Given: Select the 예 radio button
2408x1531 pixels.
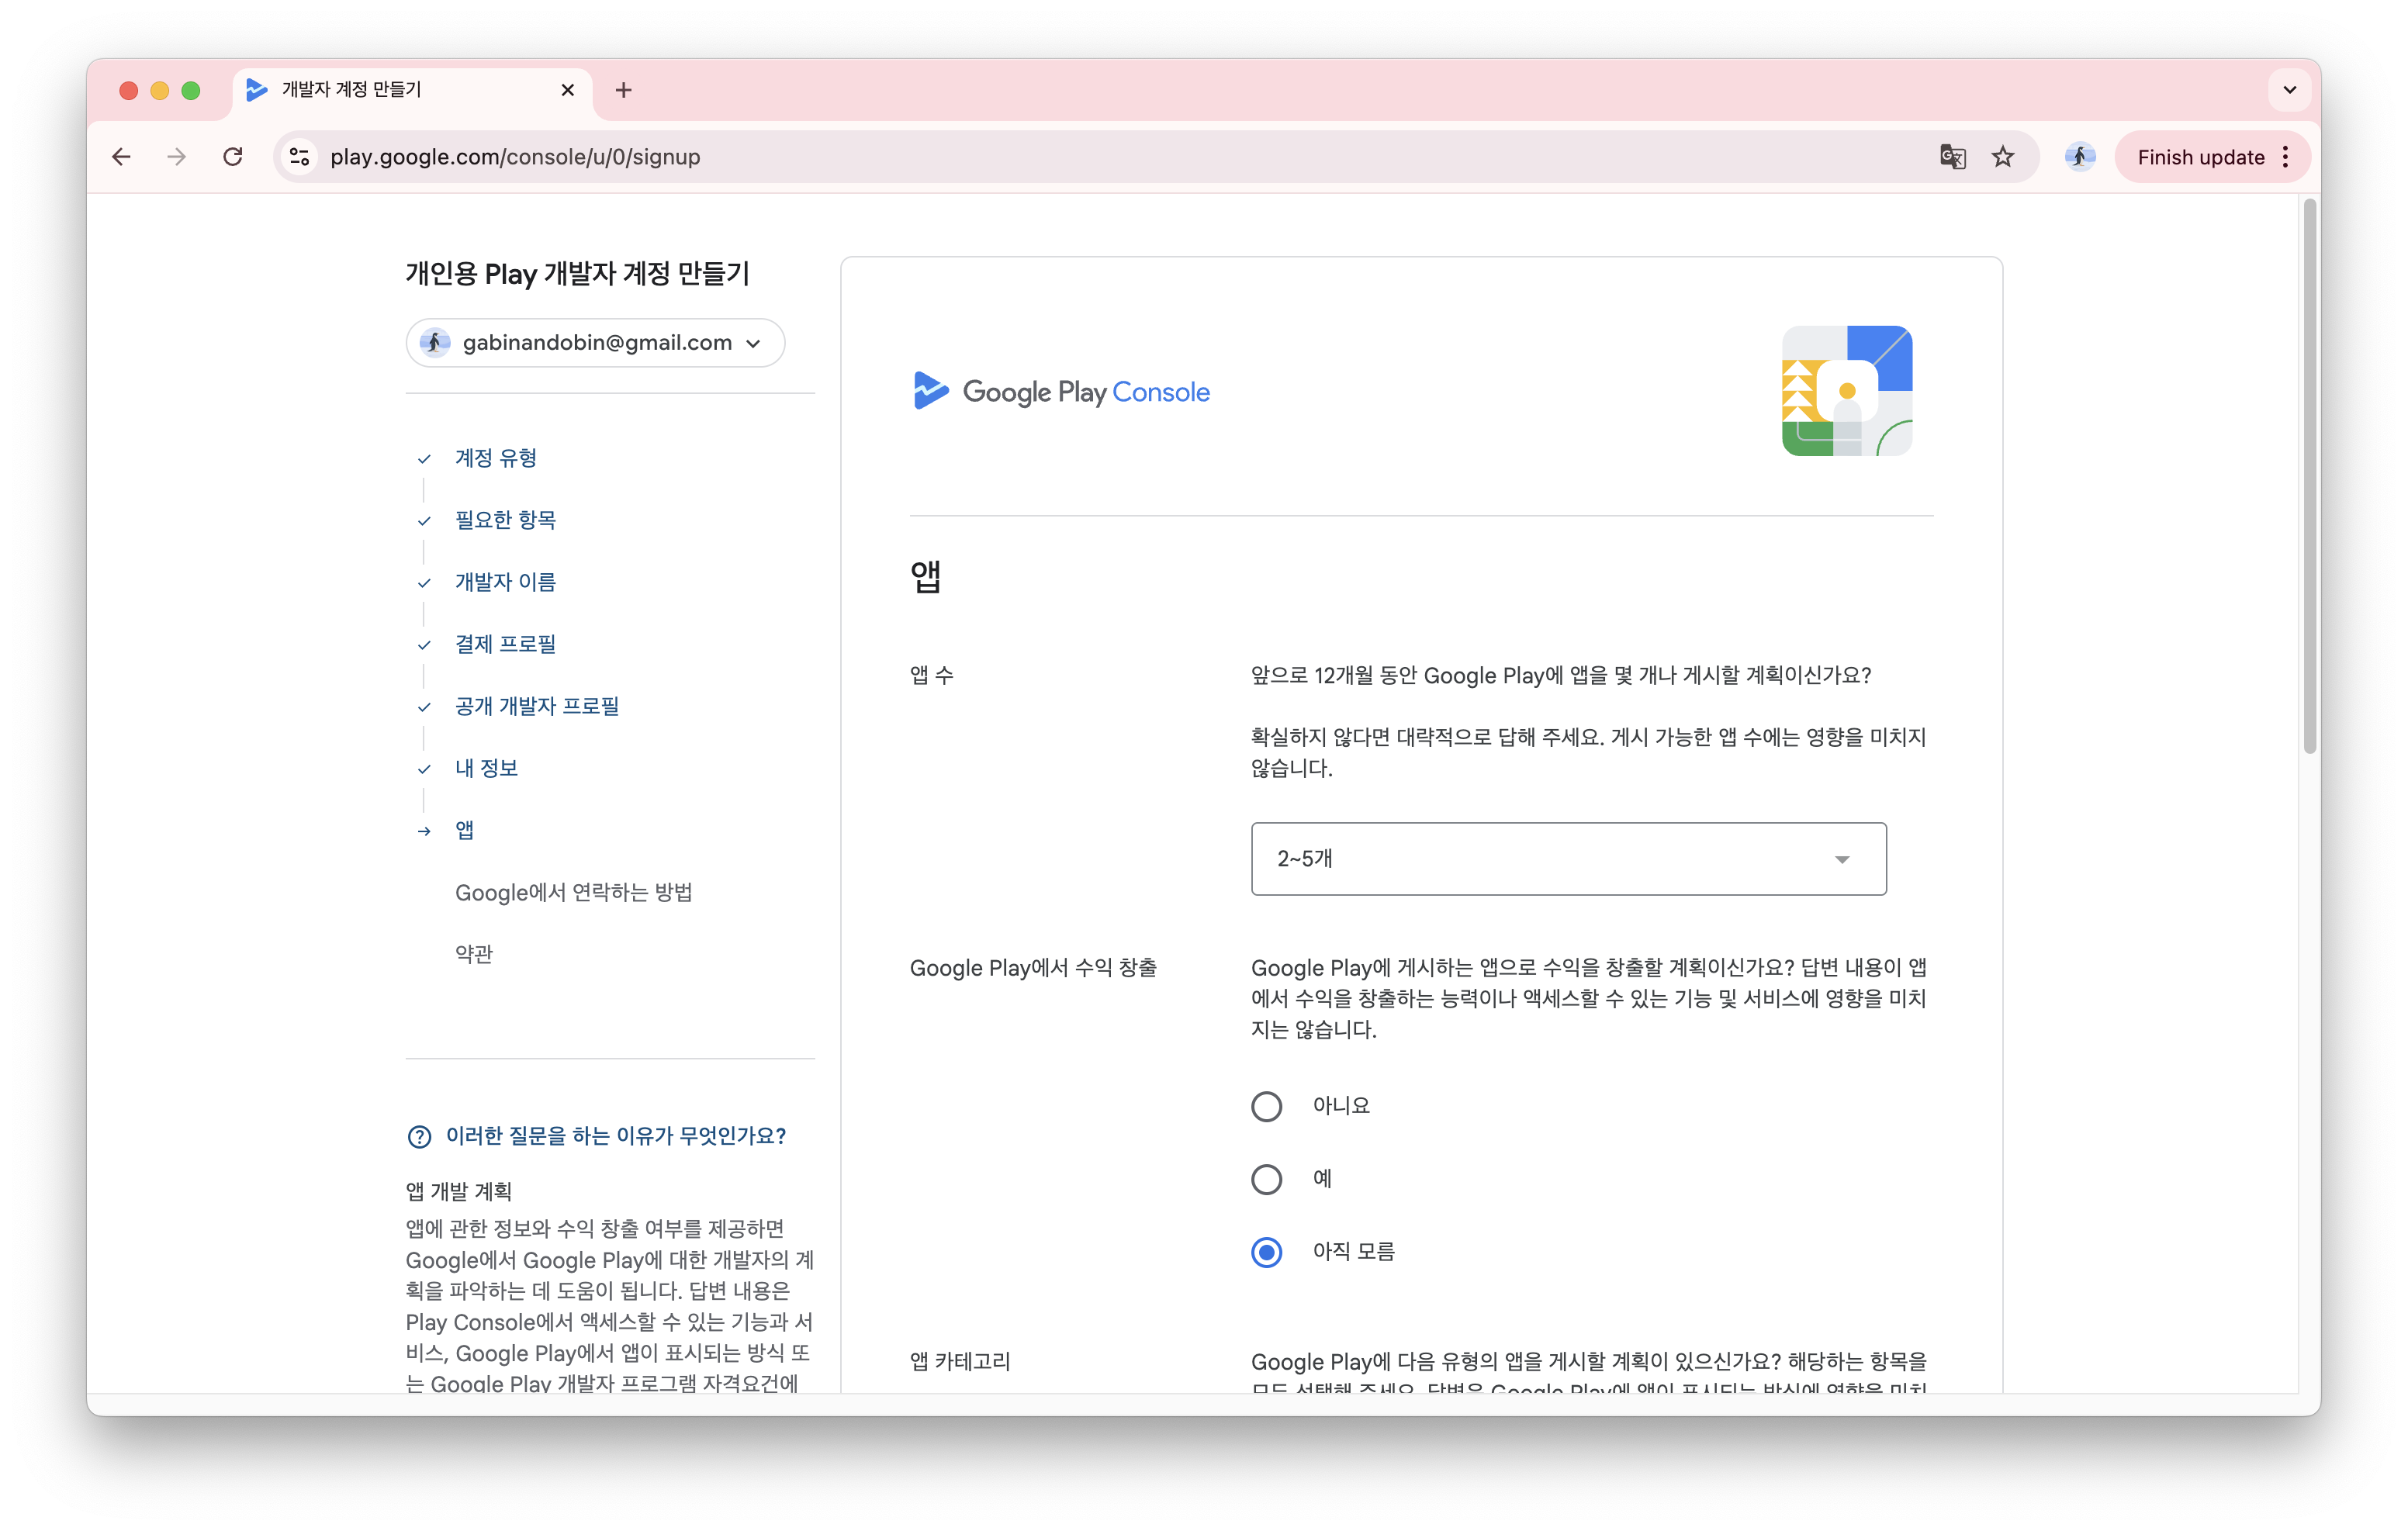Looking at the screenshot, I should pos(1267,1179).
